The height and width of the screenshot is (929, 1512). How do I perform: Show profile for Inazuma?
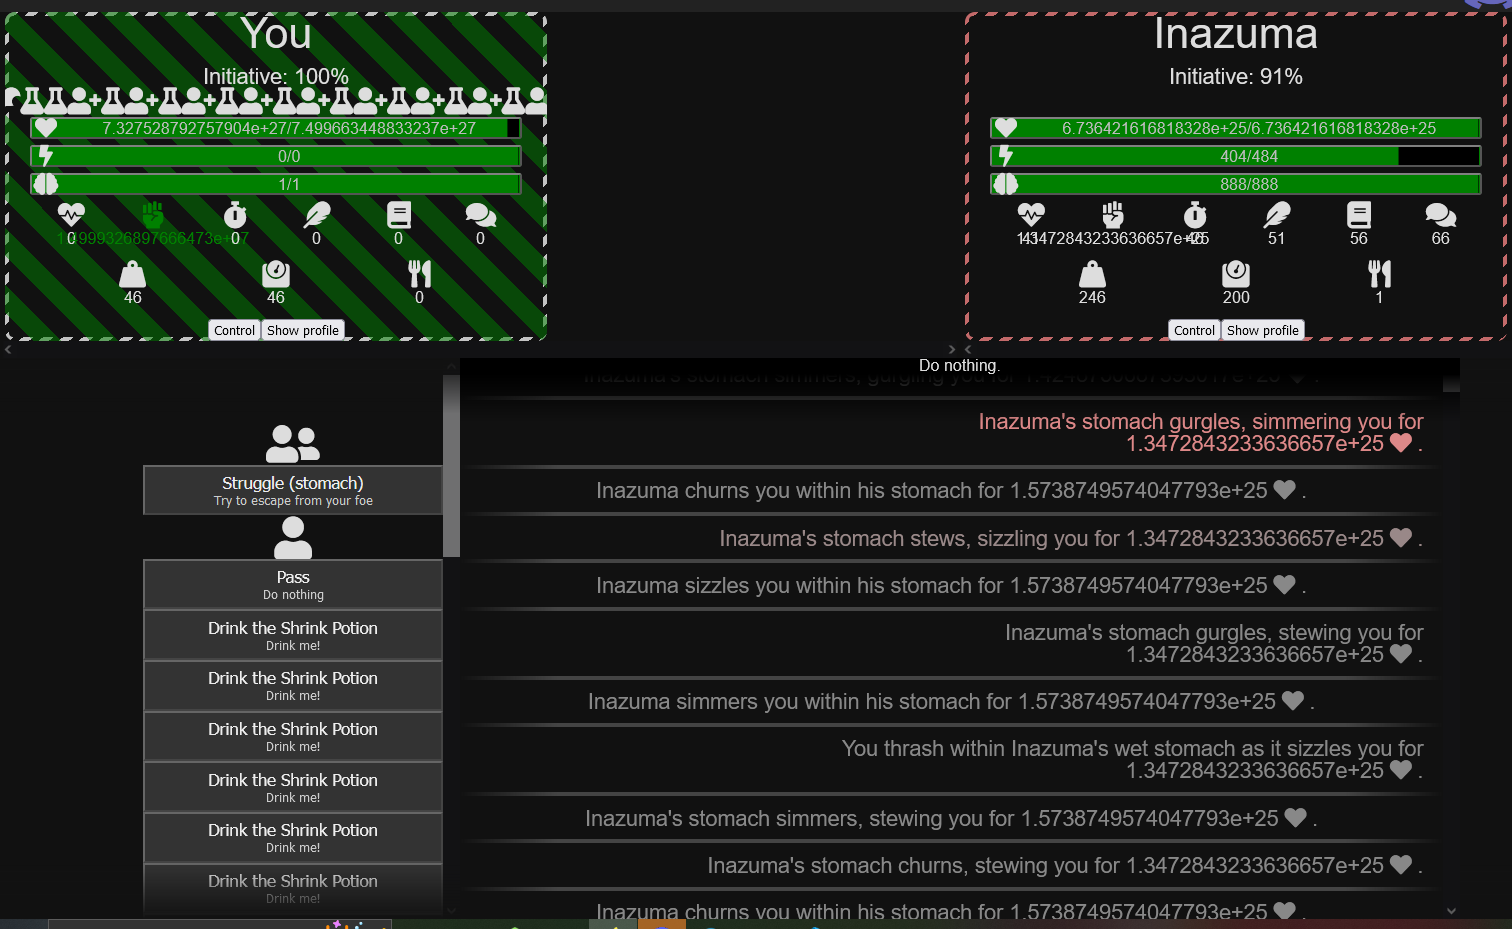coord(1262,330)
